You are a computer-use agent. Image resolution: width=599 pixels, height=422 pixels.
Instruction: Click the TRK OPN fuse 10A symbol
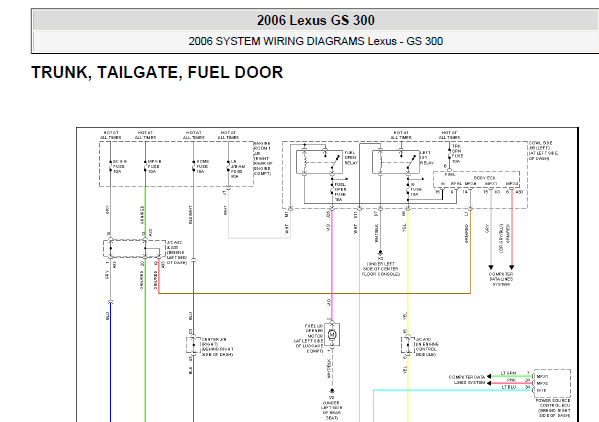pyautogui.click(x=450, y=154)
